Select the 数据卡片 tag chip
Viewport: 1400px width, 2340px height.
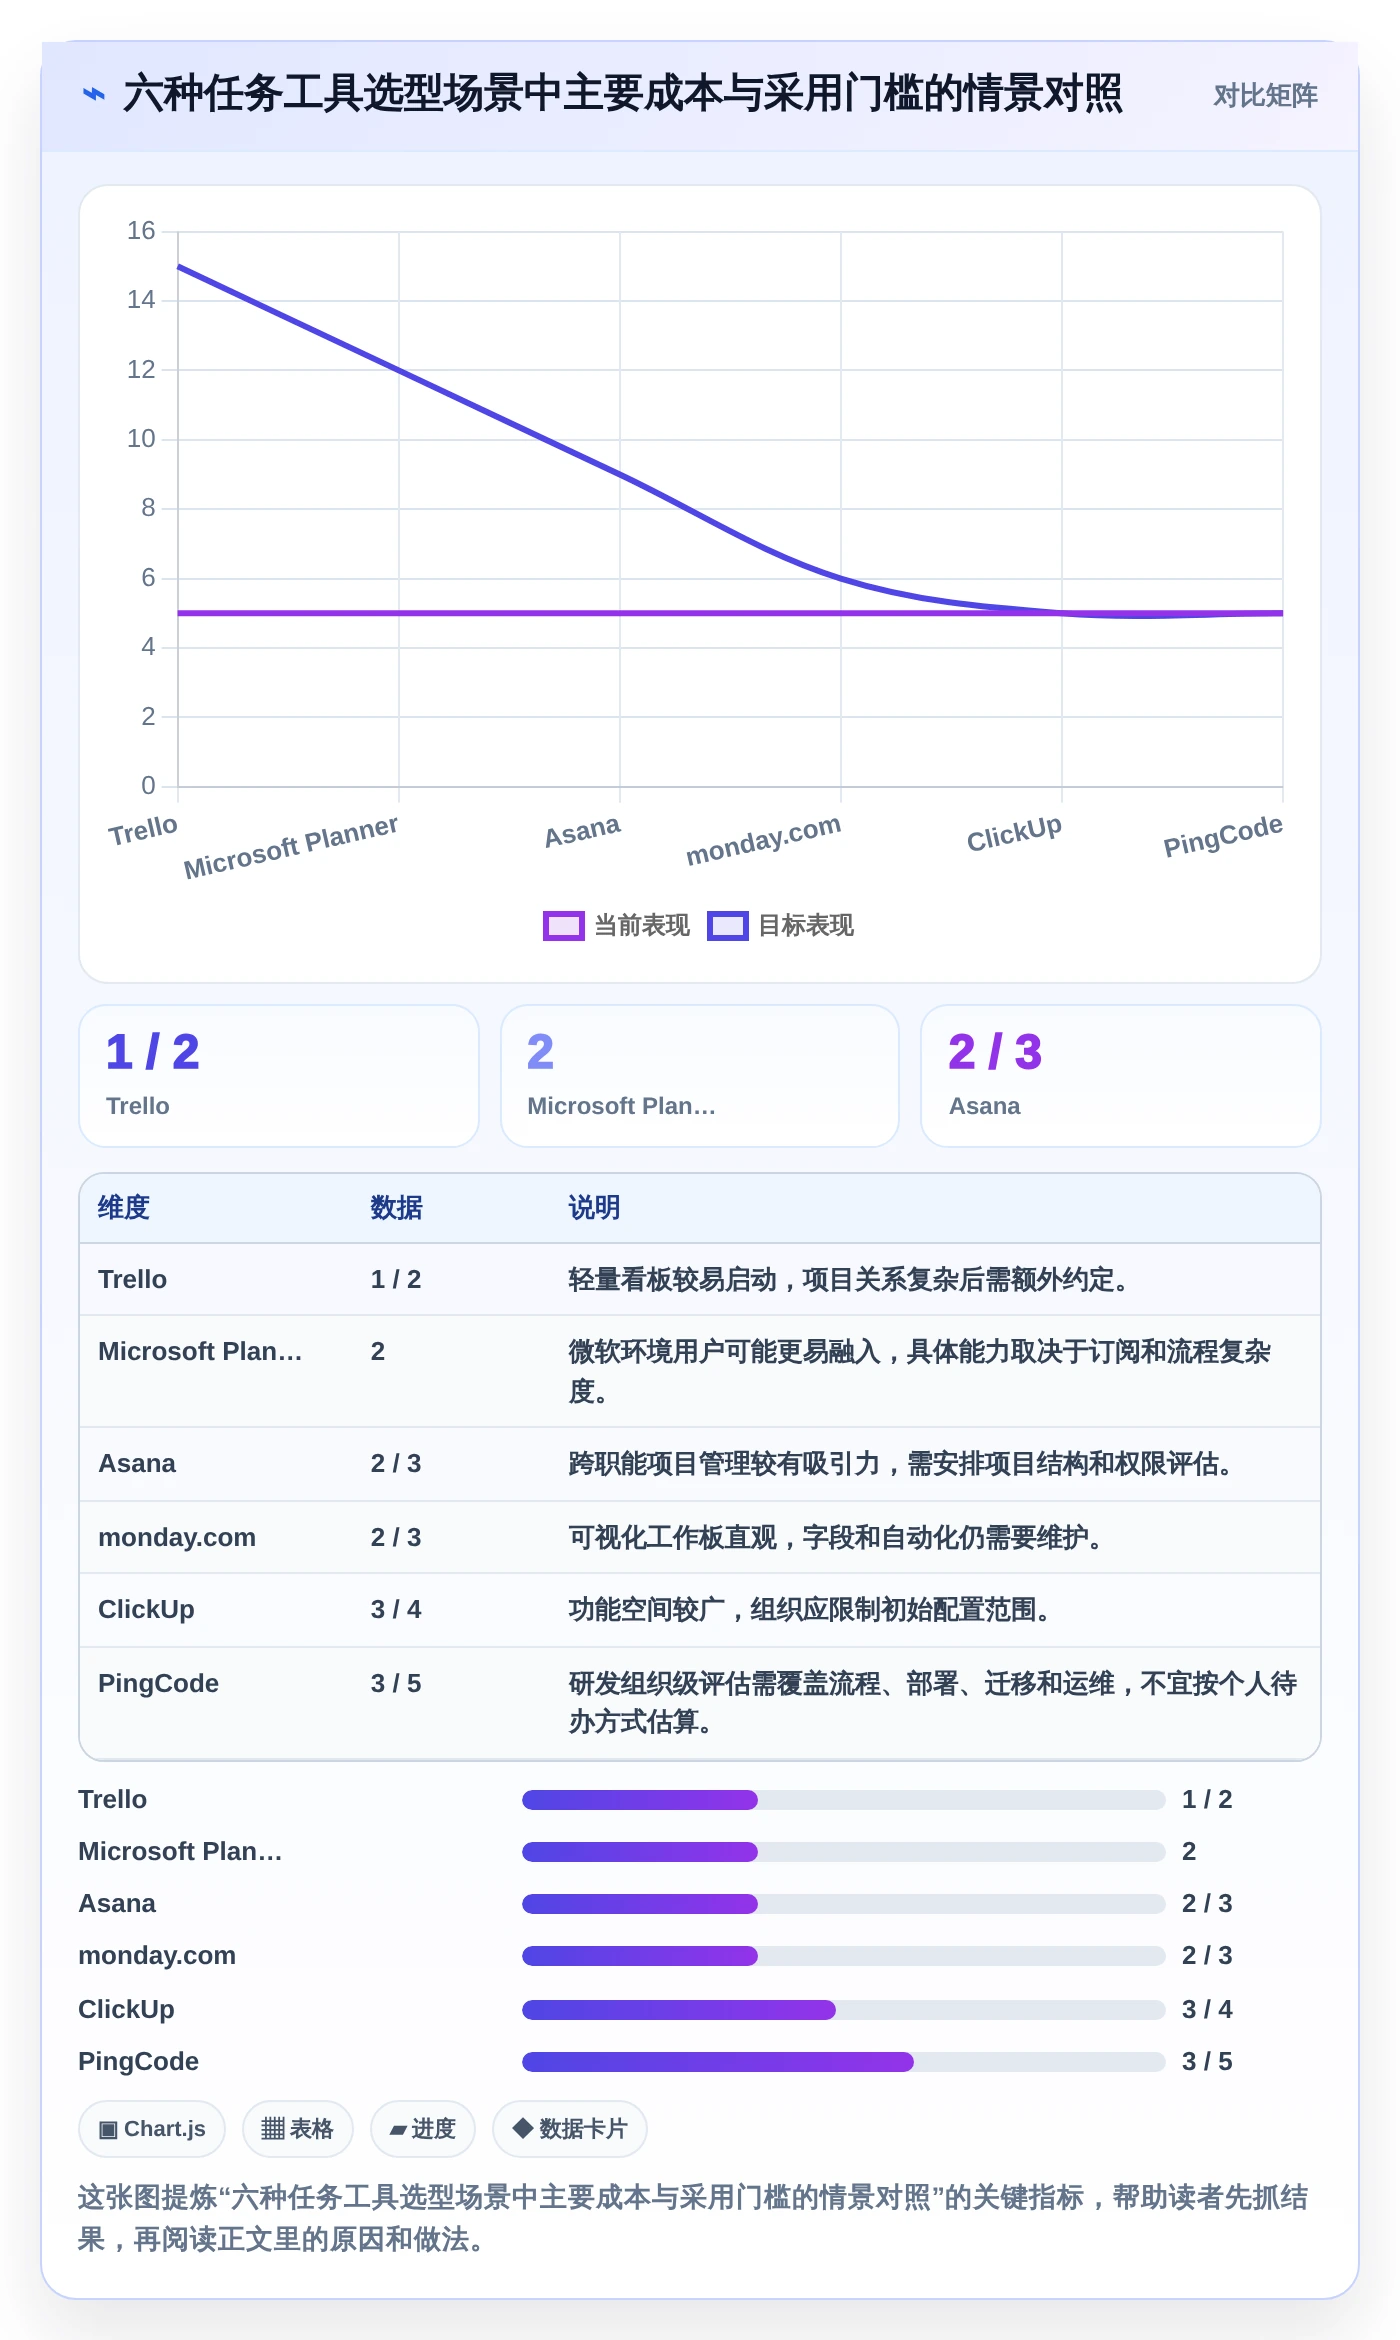click(x=569, y=2129)
